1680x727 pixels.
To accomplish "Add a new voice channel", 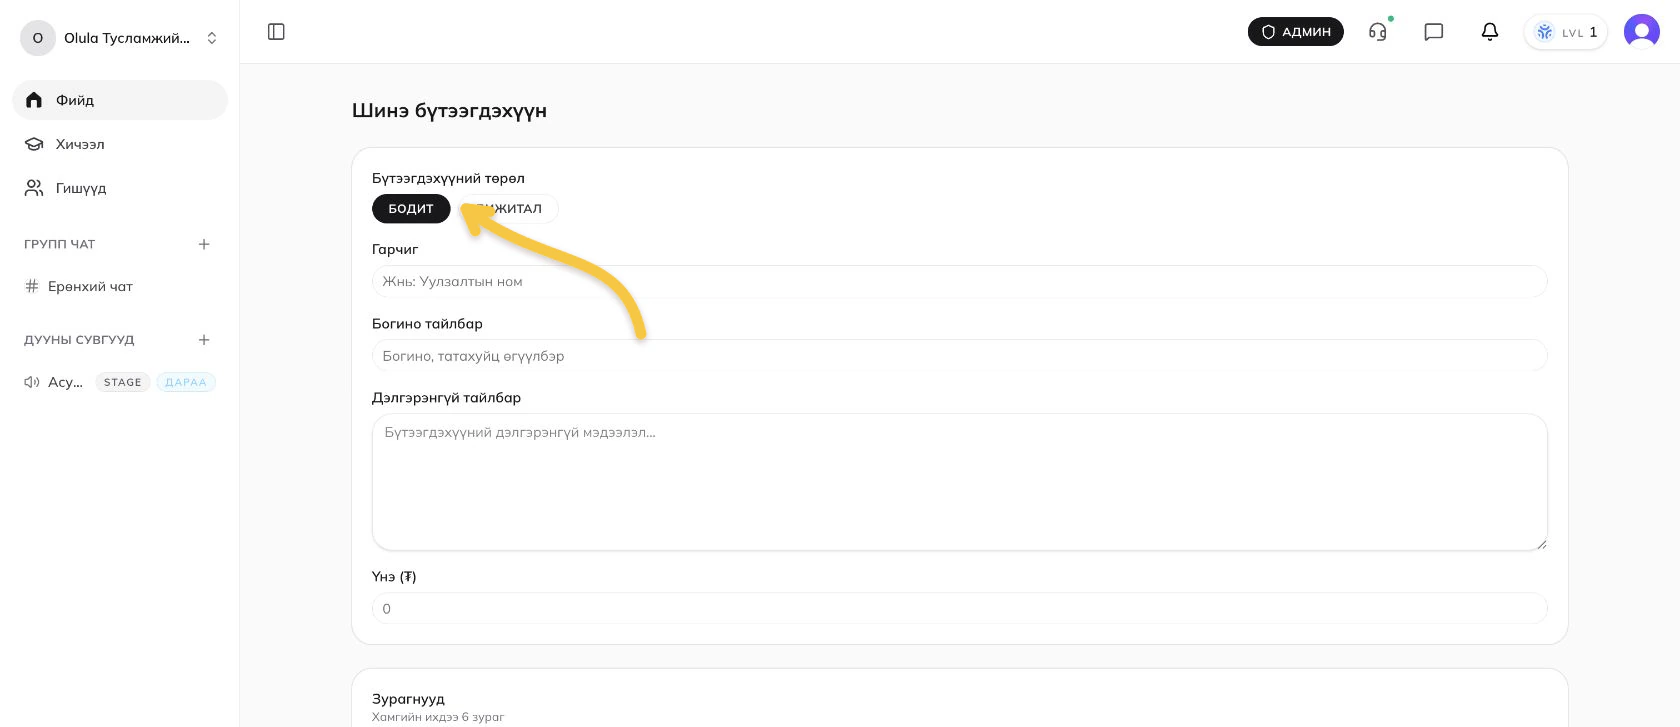I will (204, 340).
